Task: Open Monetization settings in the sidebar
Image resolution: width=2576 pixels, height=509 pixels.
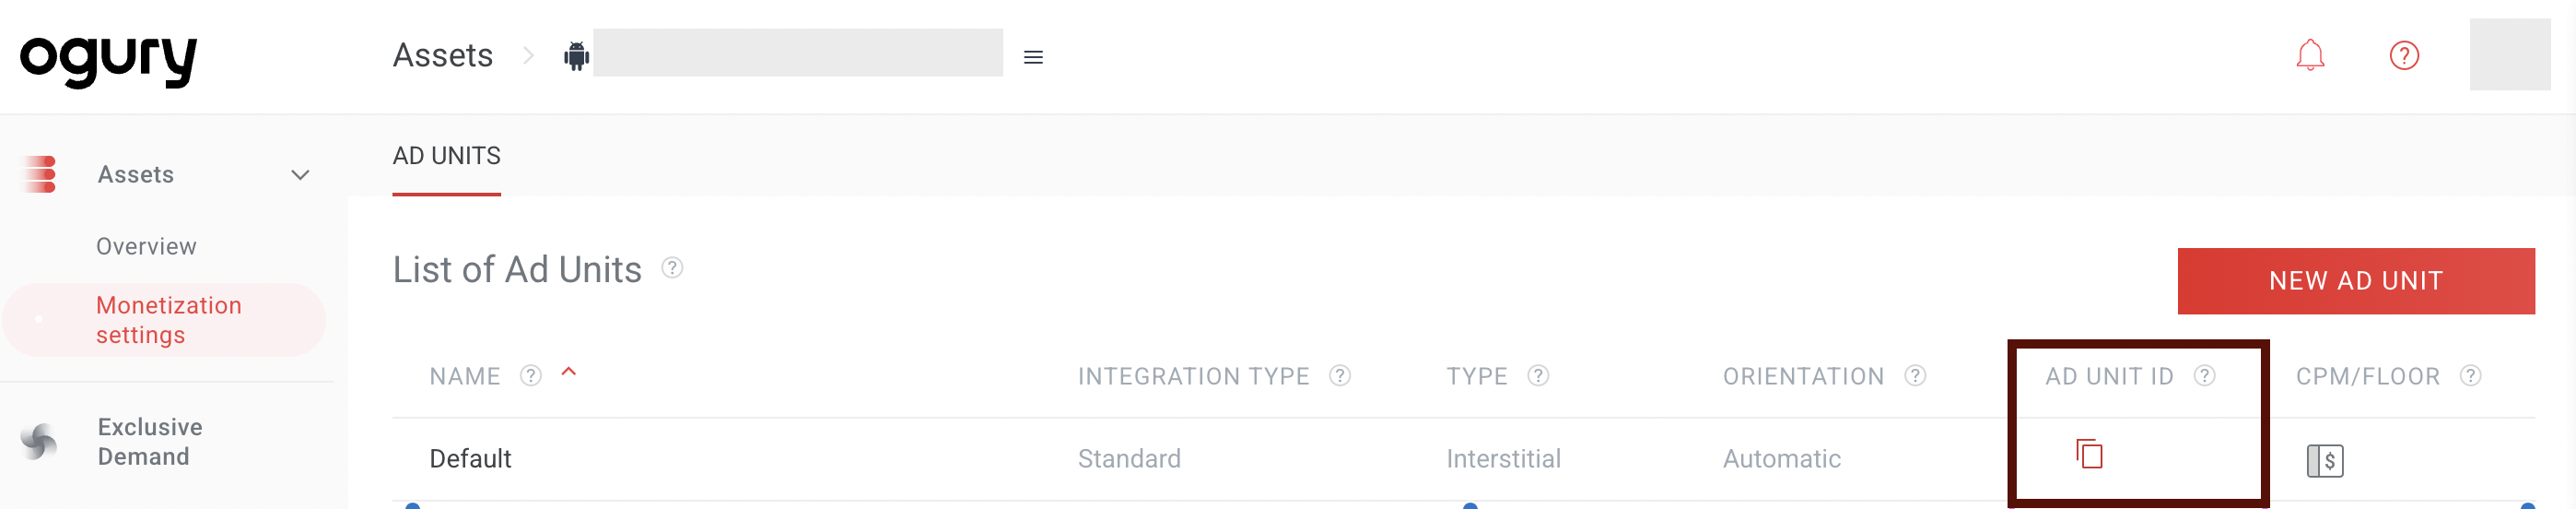Action: [168, 320]
